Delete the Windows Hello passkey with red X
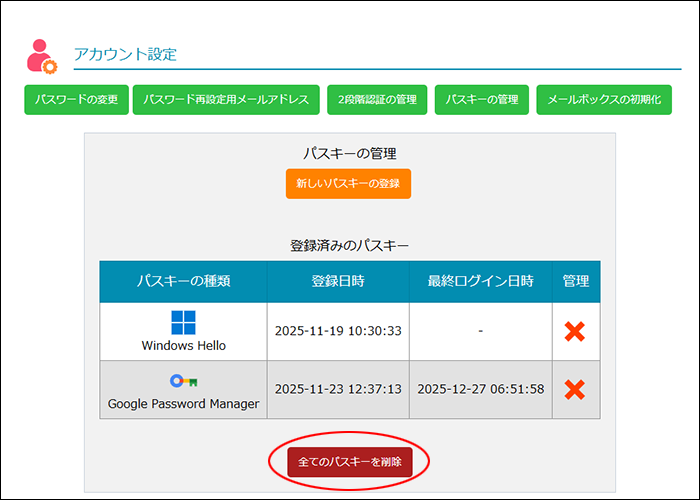The width and height of the screenshot is (700, 500). [x=575, y=331]
